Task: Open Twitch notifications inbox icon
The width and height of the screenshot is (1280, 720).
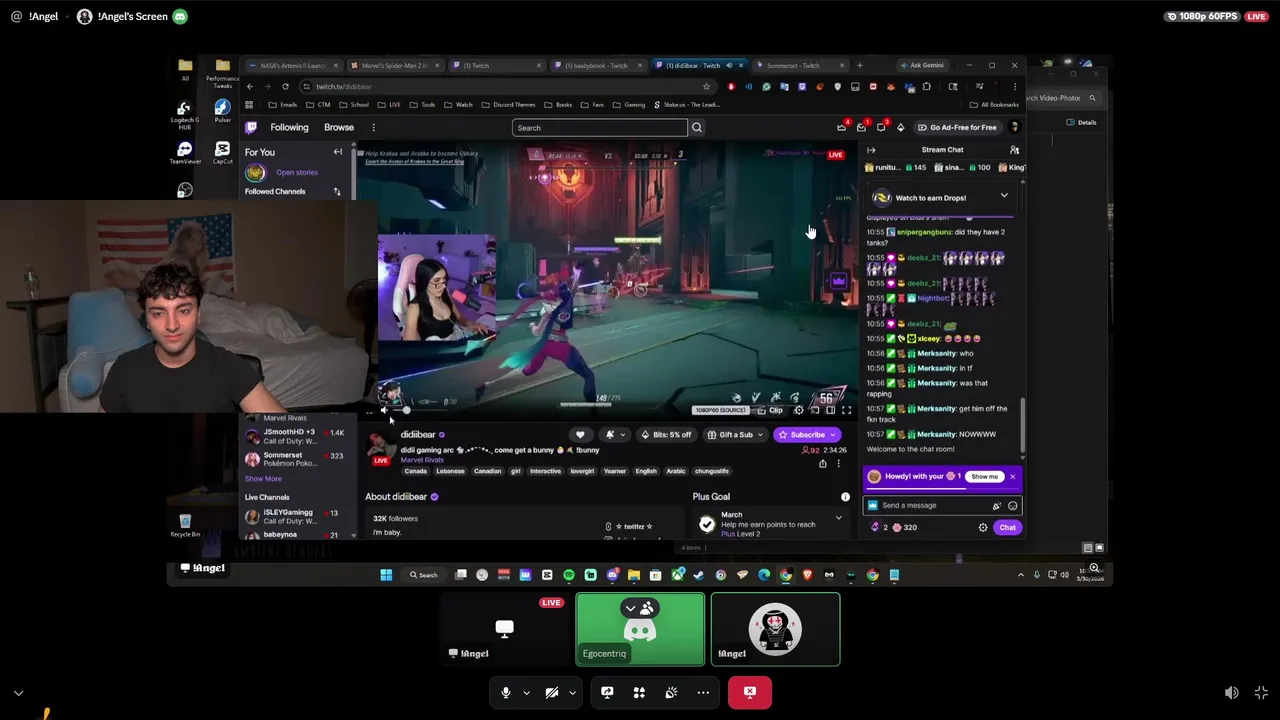Action: [x=861, y=127]
